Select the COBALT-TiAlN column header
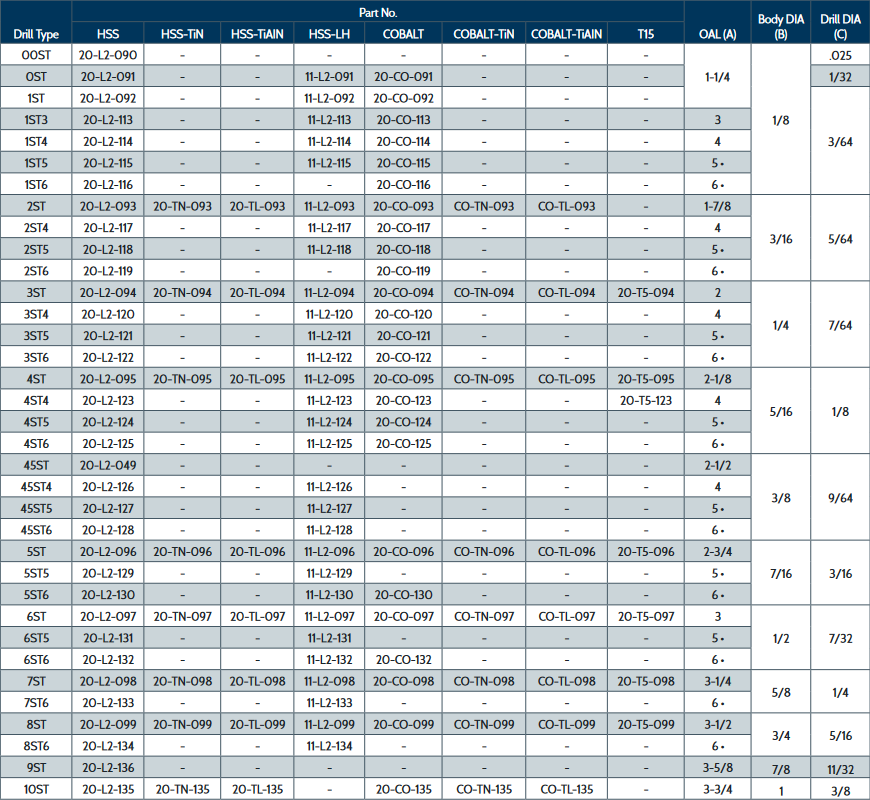The image size is (870, 800). pos(566,34)
